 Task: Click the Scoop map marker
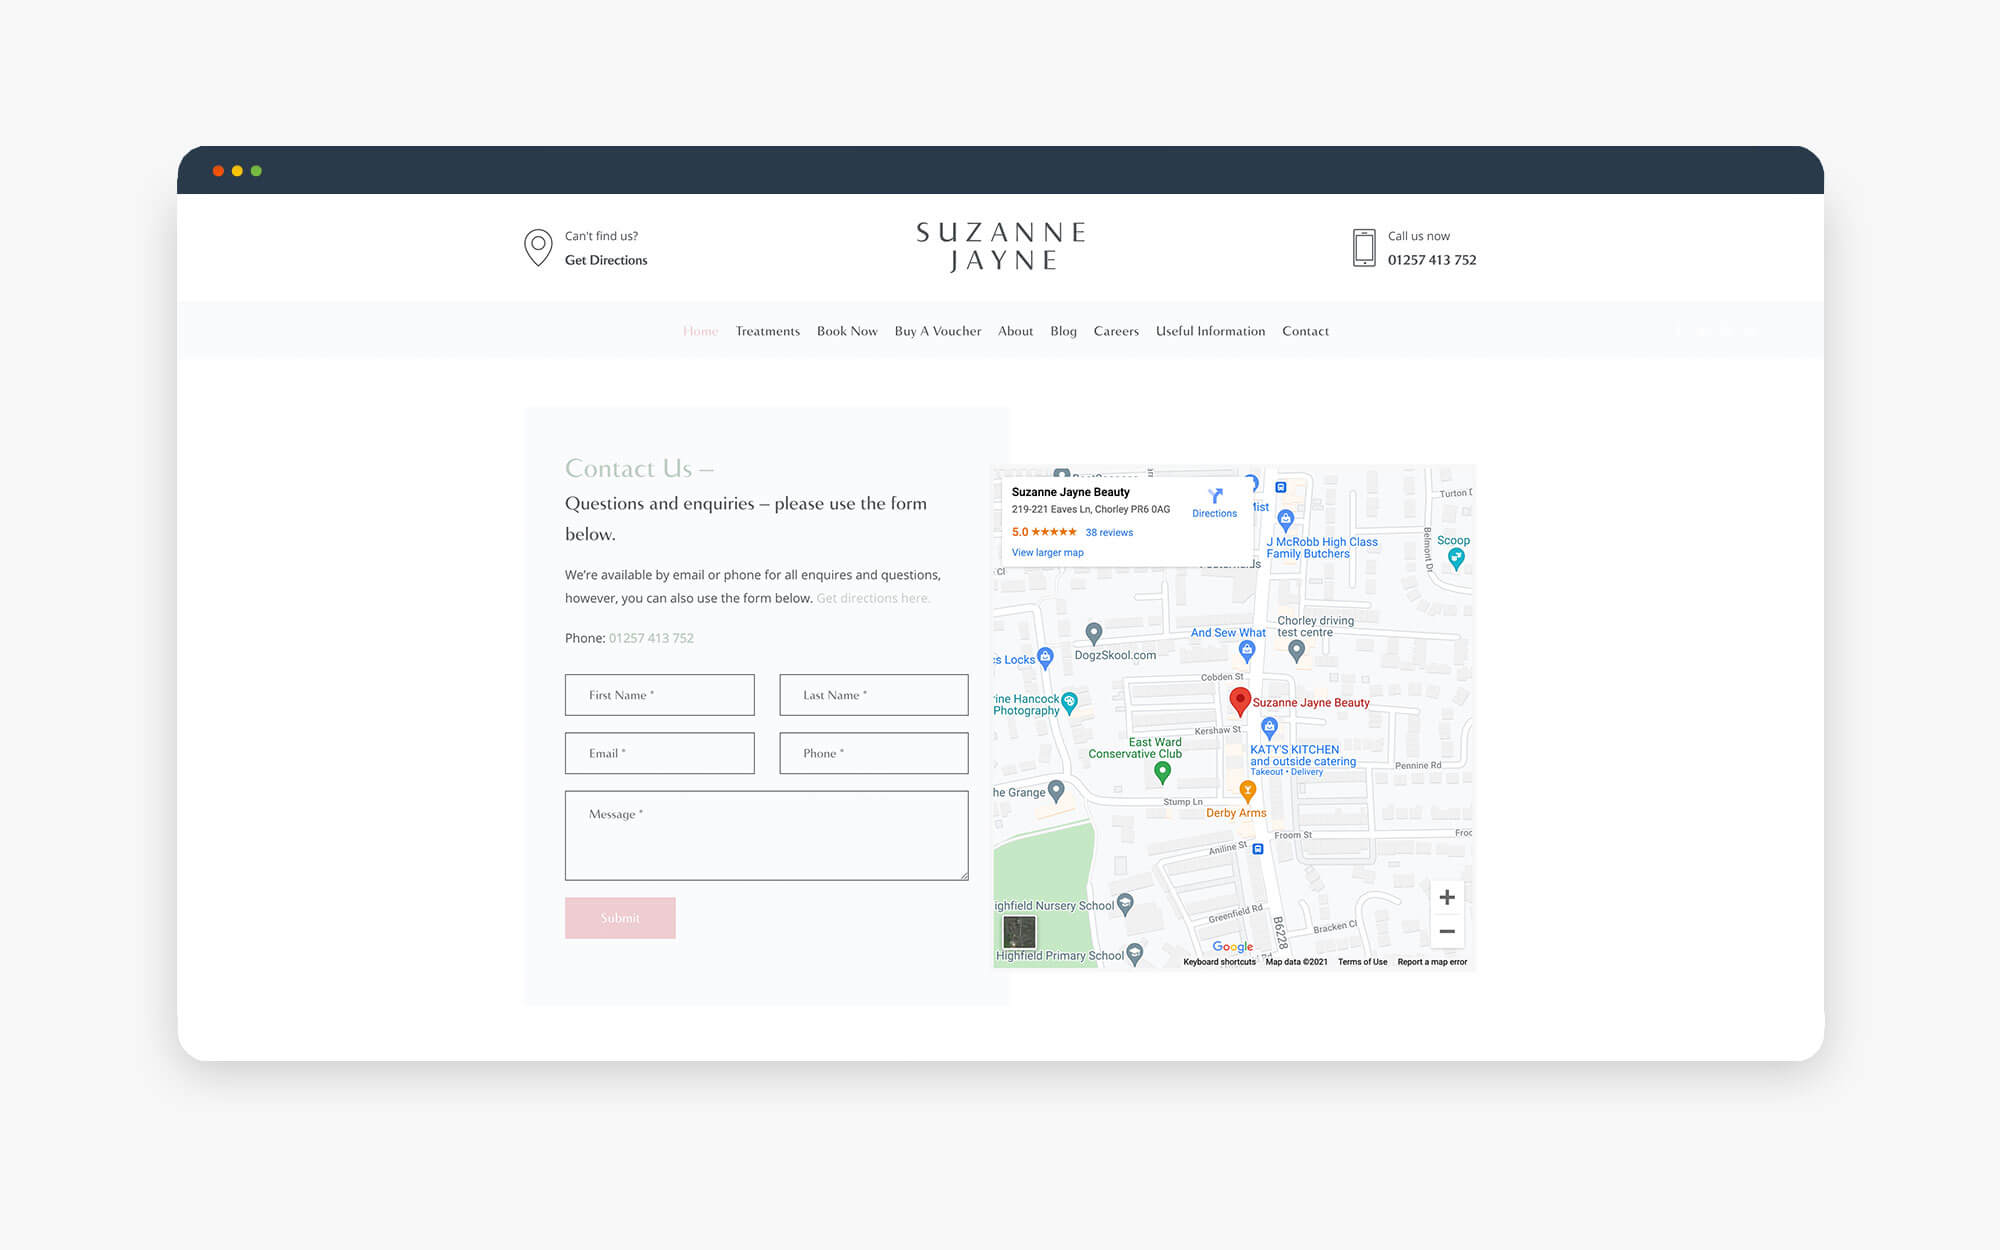[1456, 559]
